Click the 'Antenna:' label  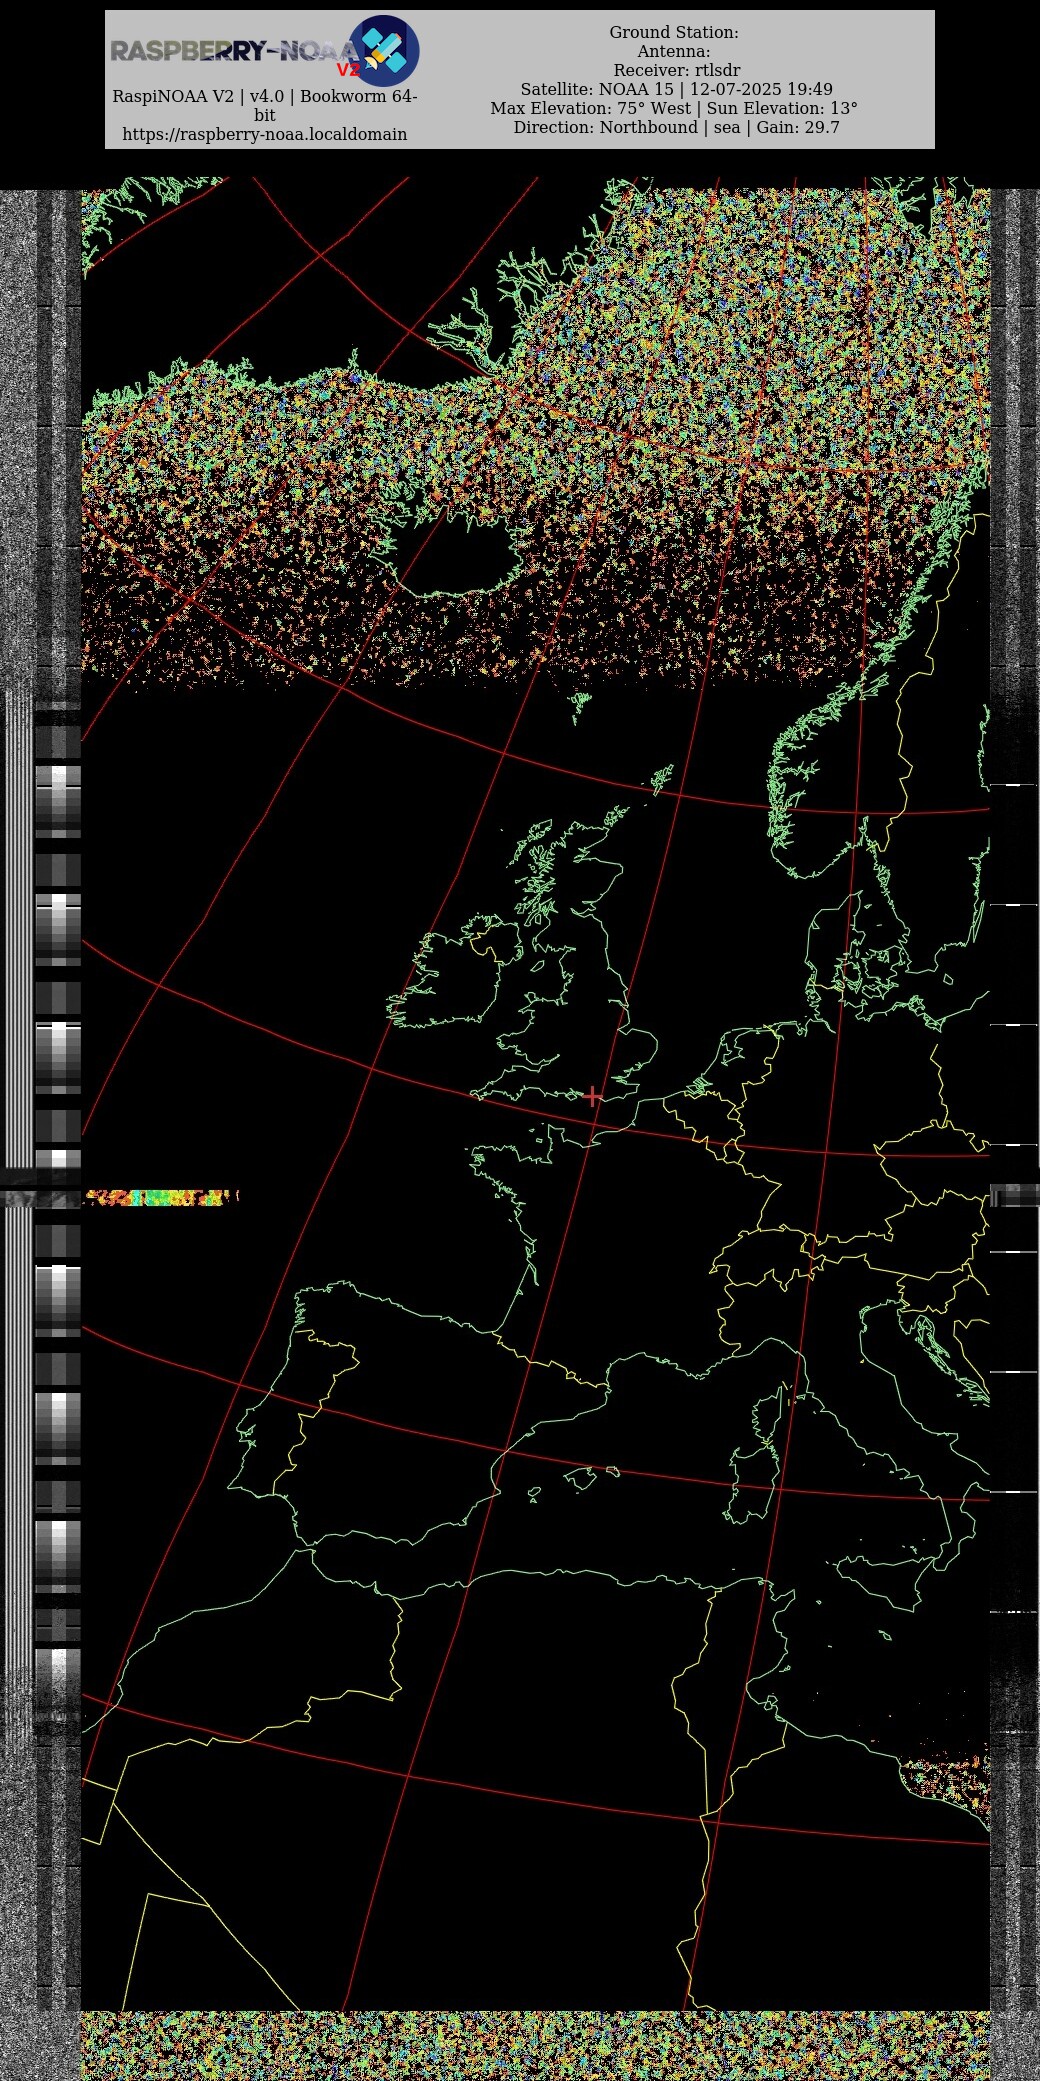pyautogui.click(x=674, y=51)
